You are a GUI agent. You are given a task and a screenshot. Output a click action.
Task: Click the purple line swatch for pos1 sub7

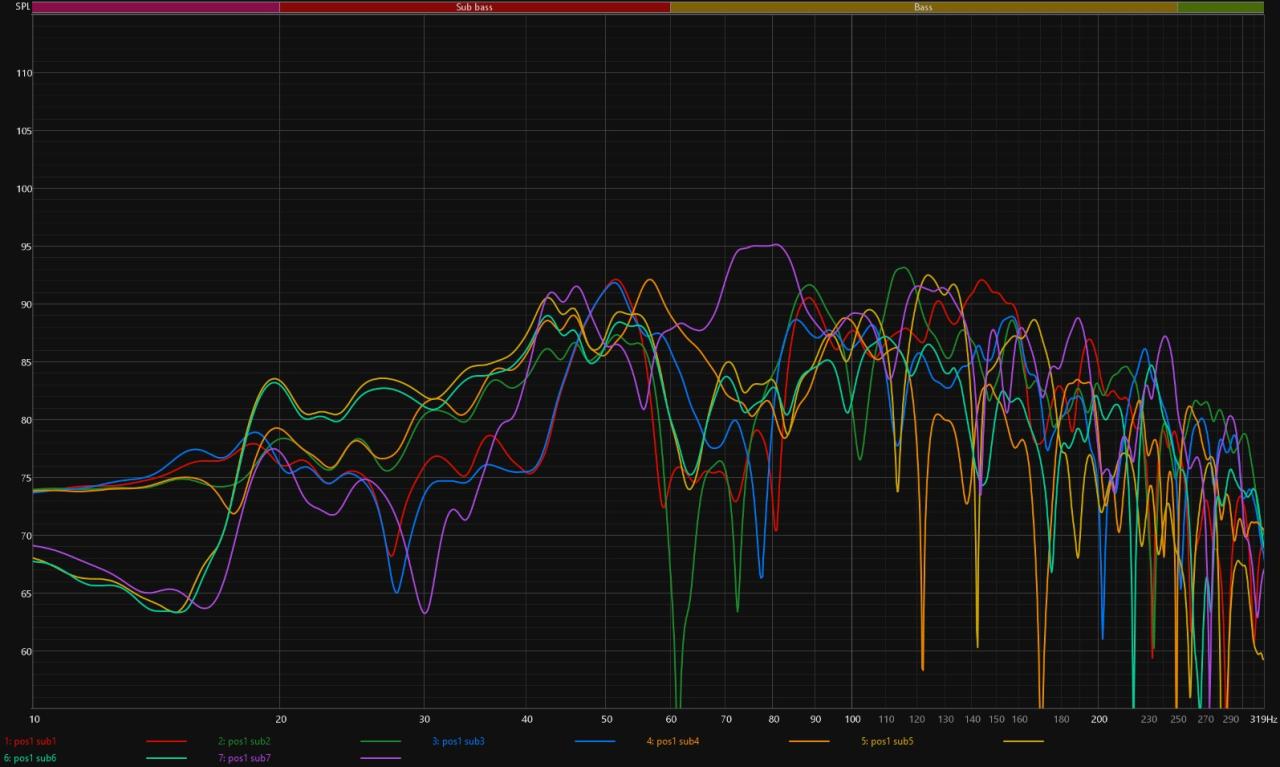tap(380, 758)
